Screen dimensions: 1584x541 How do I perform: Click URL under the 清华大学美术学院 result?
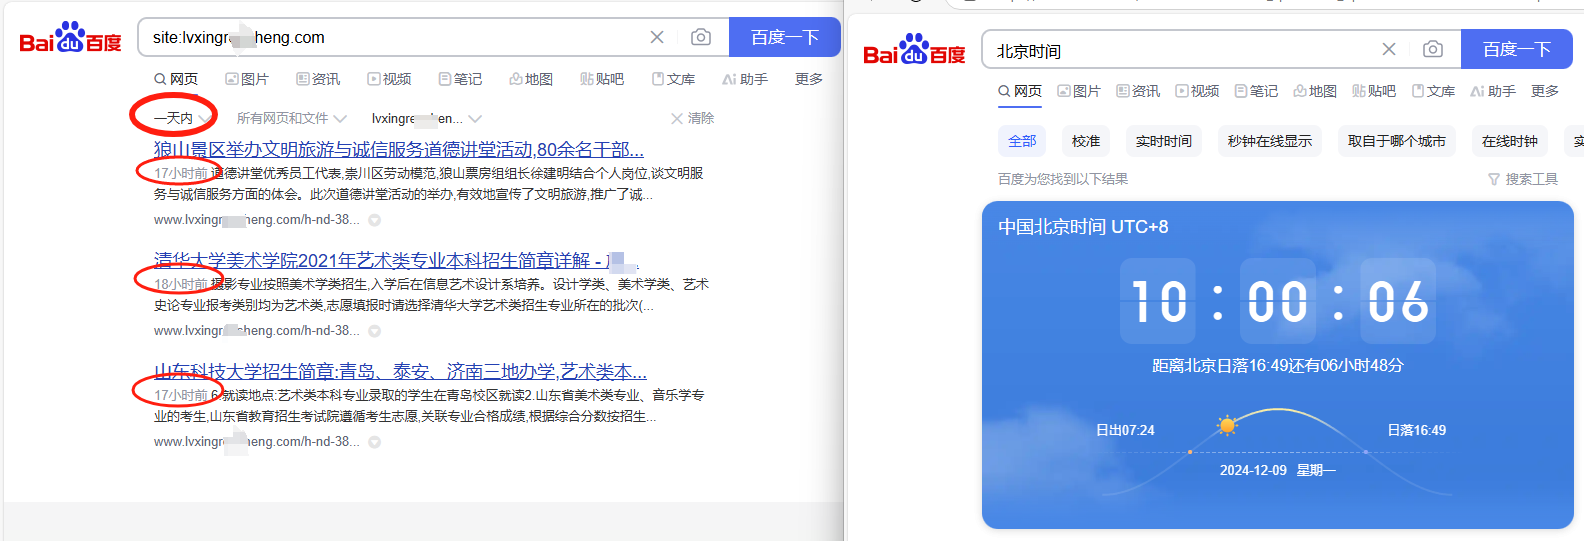256,330
